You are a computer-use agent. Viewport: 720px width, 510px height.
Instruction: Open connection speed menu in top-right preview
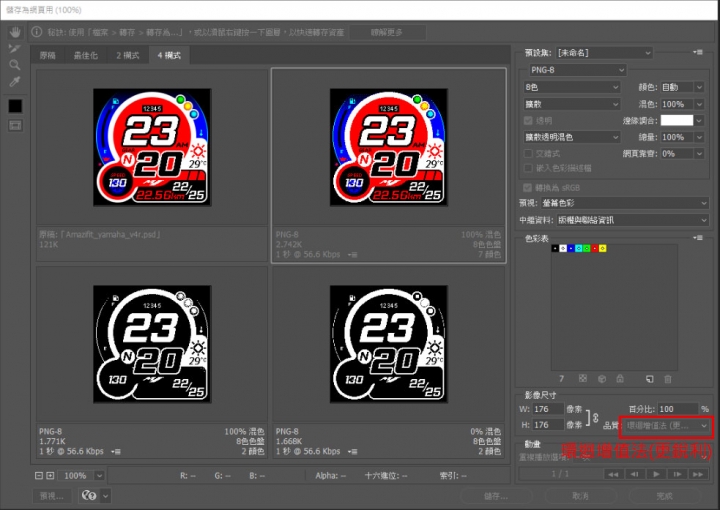[353, 254]
